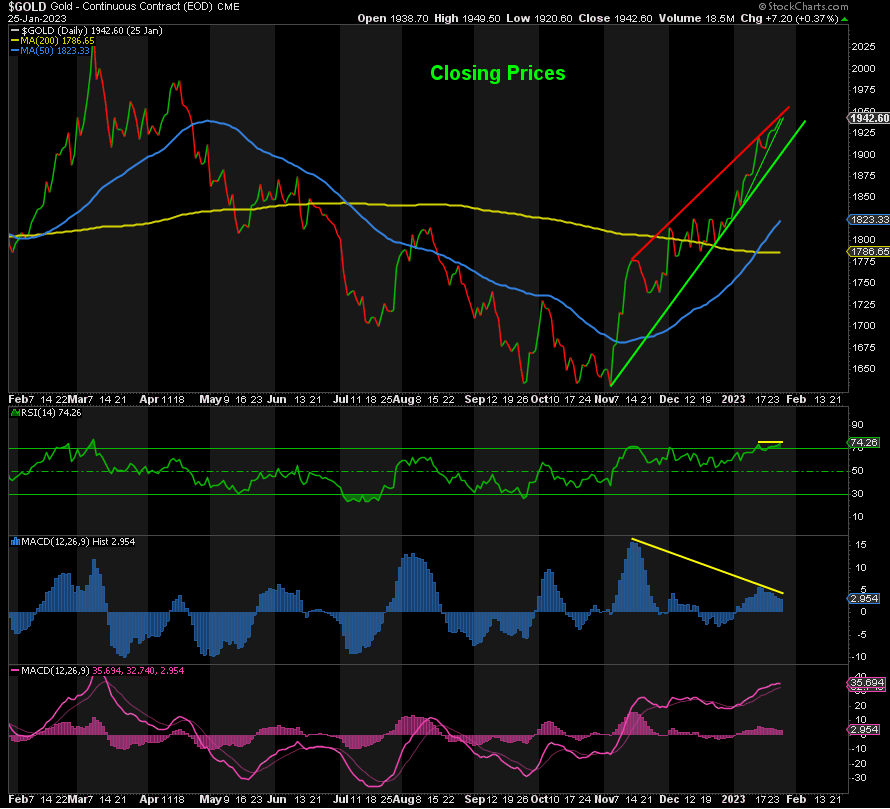890x809 pixels.
Task: Select the MA(200) legend entry
Action: pyautogui.click(x=59, y=40)
